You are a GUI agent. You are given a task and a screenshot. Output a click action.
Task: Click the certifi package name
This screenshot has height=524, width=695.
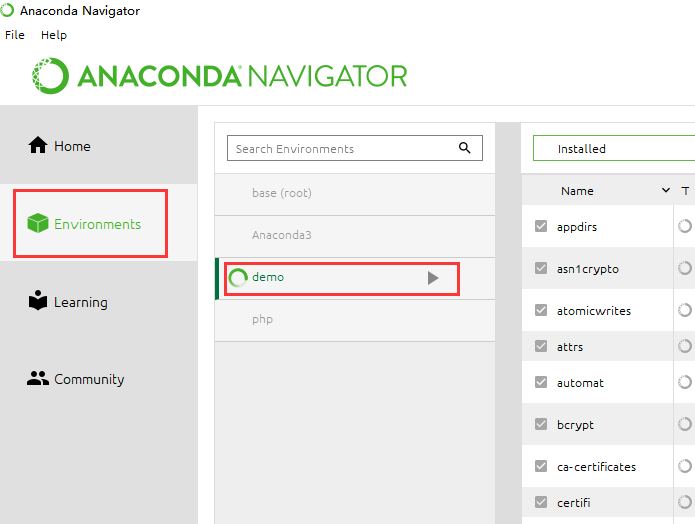click(574, 503)
